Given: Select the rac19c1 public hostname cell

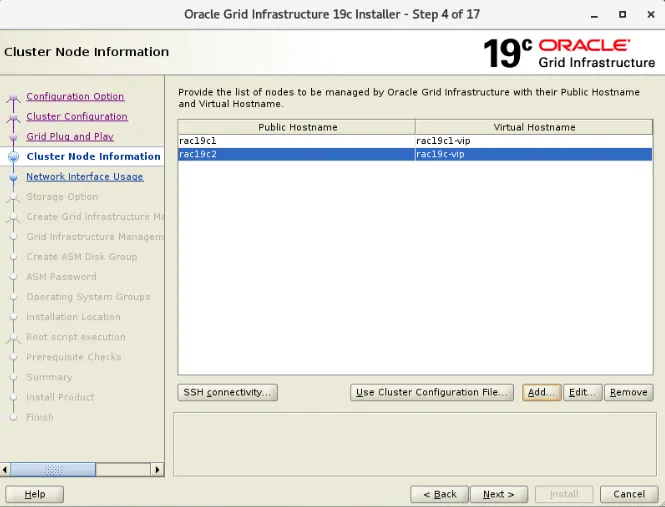Looking at the screenshot, I should click(x=296, y=141).
